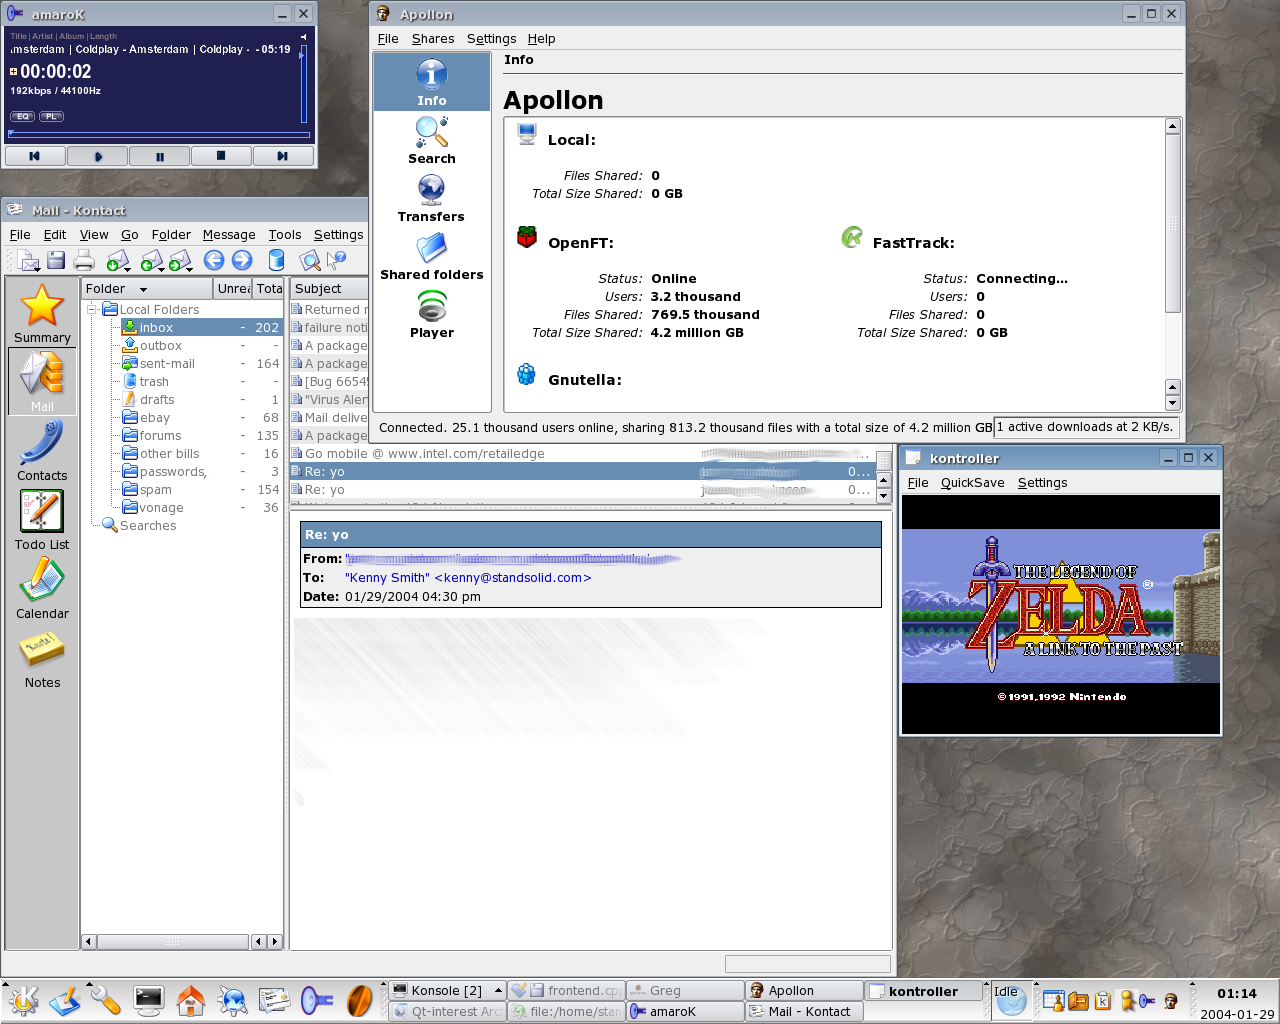Select the Info page in Apollon sidebar

[x=431, y=82]
